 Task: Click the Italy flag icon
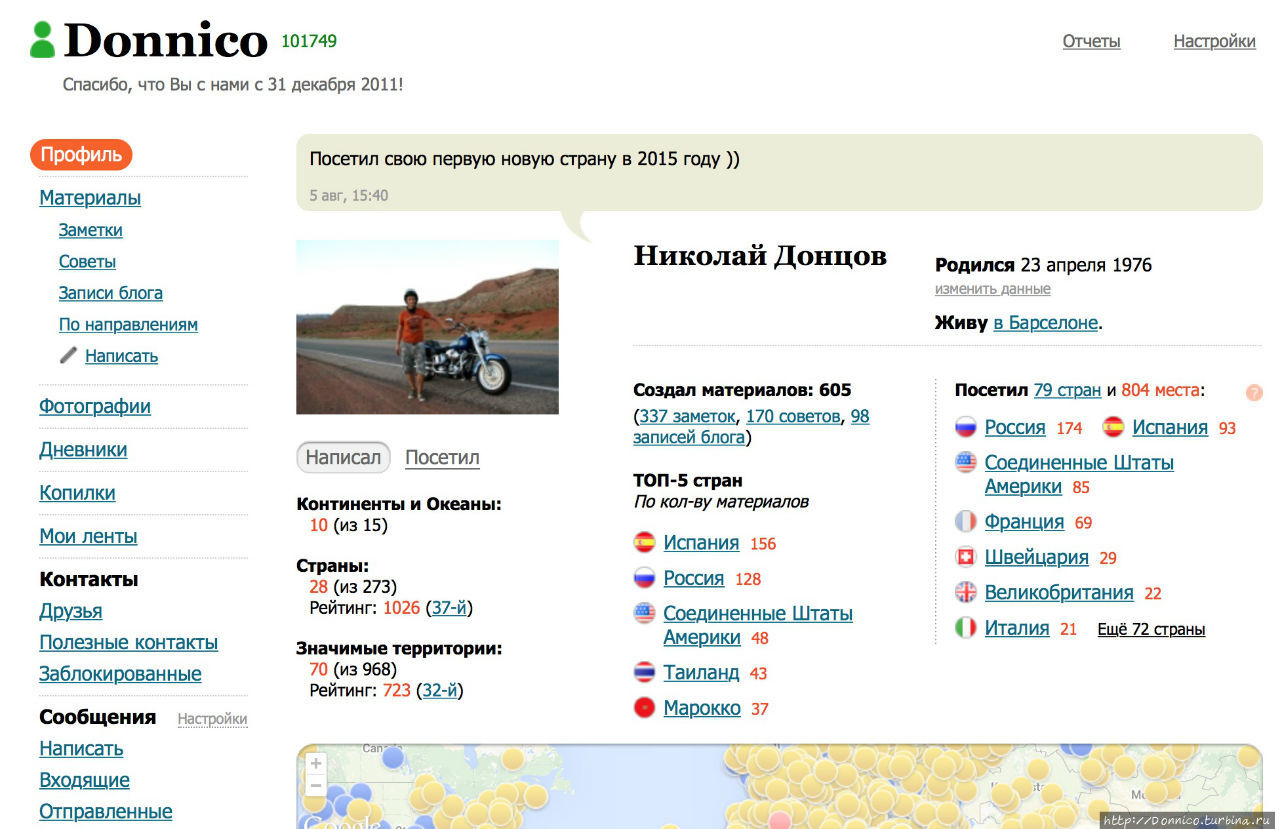[965, 628]
